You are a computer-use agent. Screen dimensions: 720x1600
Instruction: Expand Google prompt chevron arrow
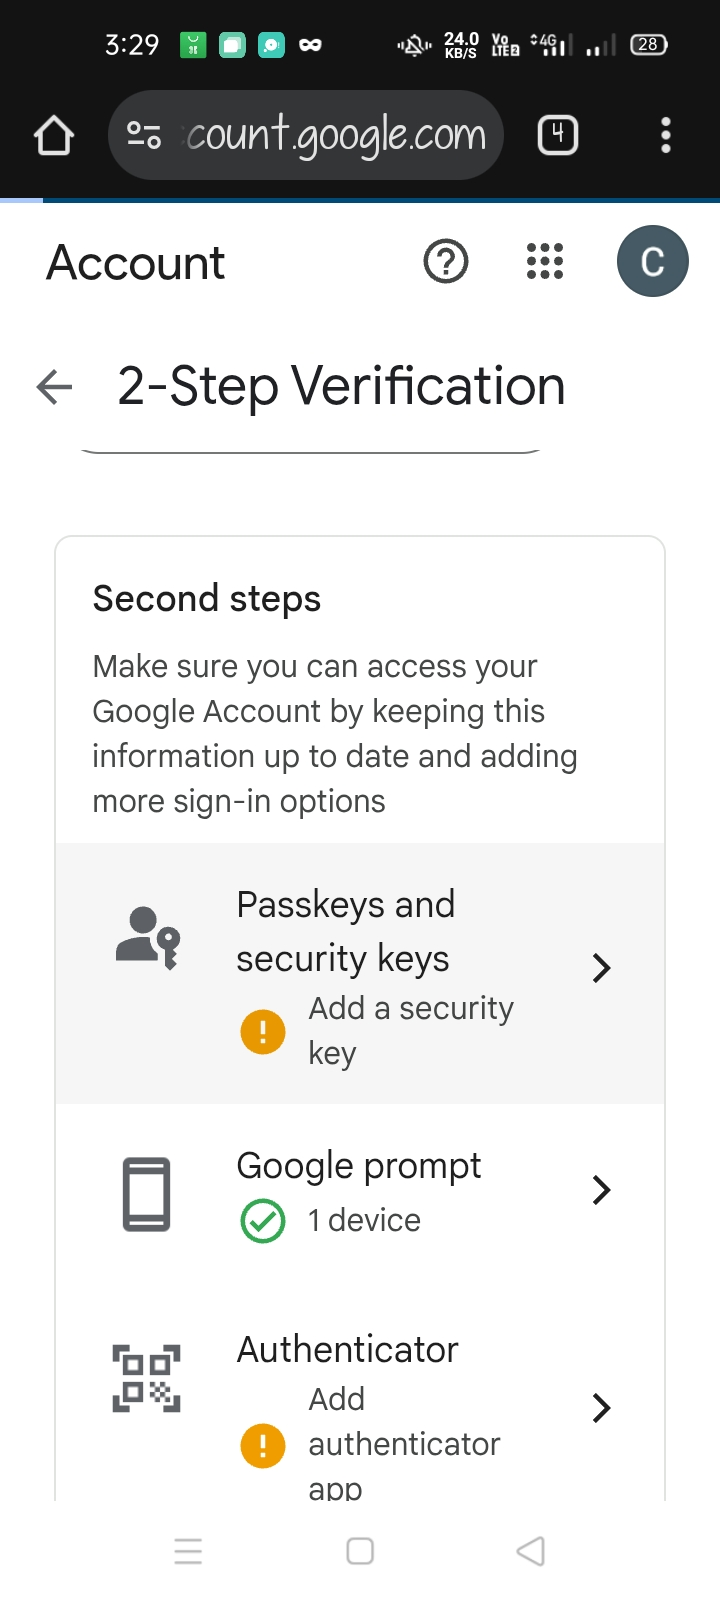(x=601, y=1190)
